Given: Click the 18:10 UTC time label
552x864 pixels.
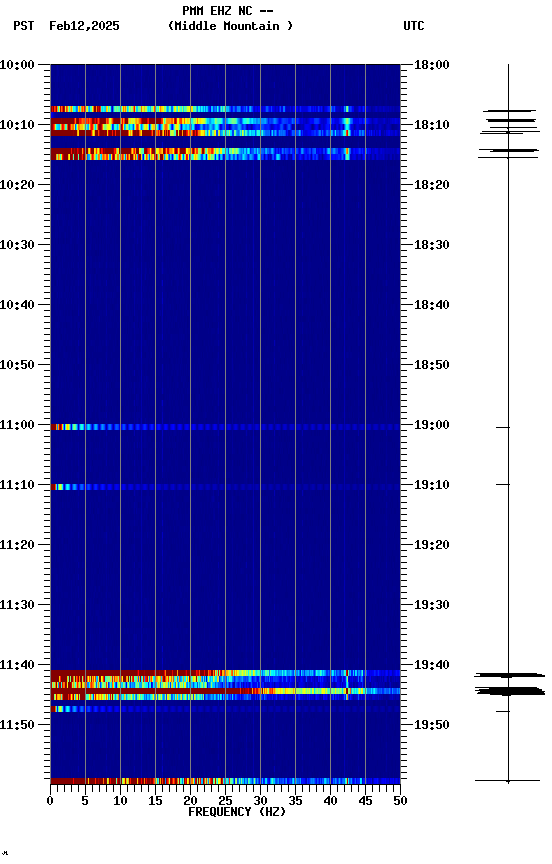Looking at the screenshot, I should [x=432, y=125].
